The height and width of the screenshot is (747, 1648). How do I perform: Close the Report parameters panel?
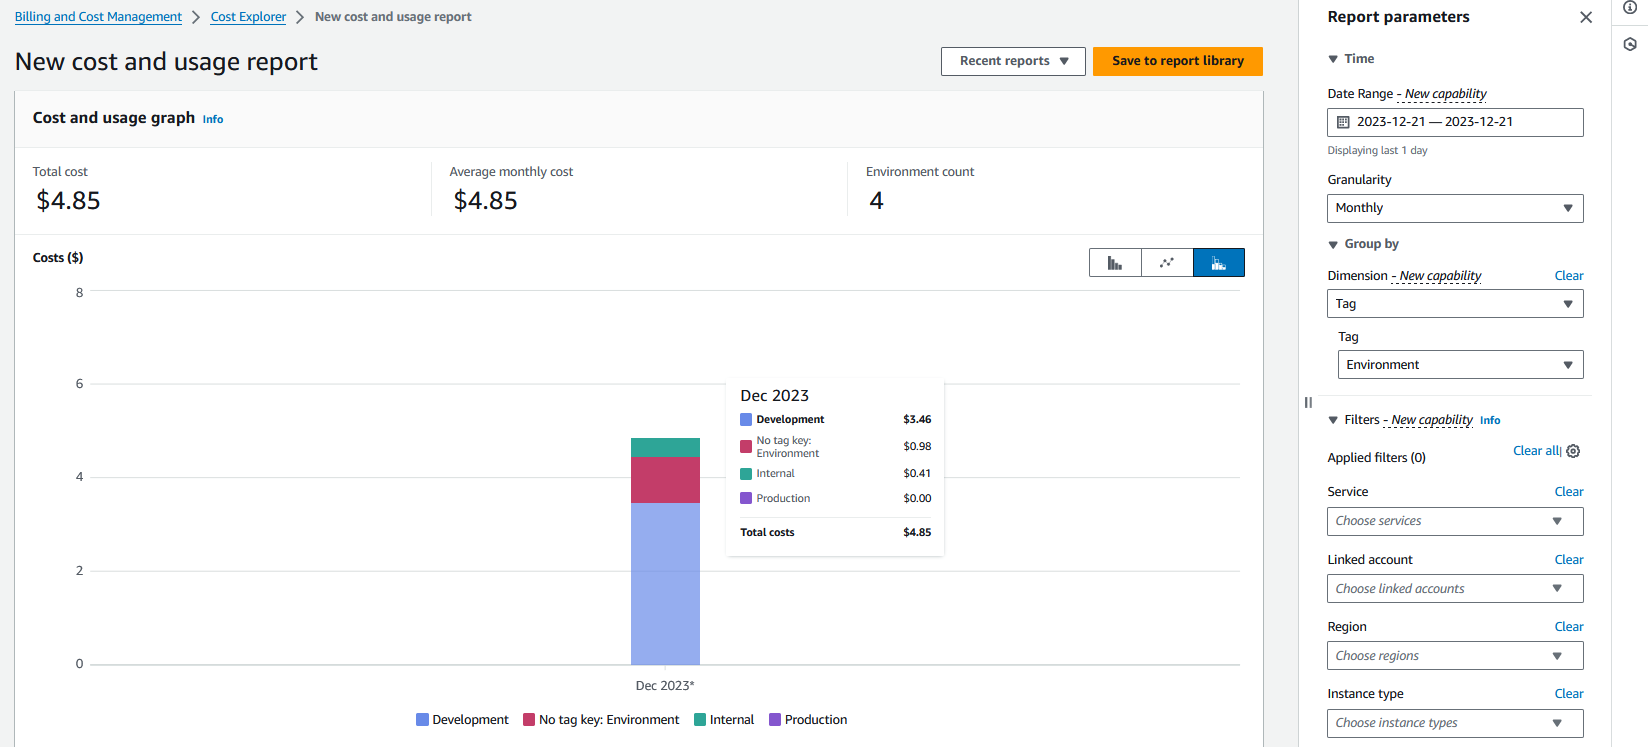click(1586, 17)
